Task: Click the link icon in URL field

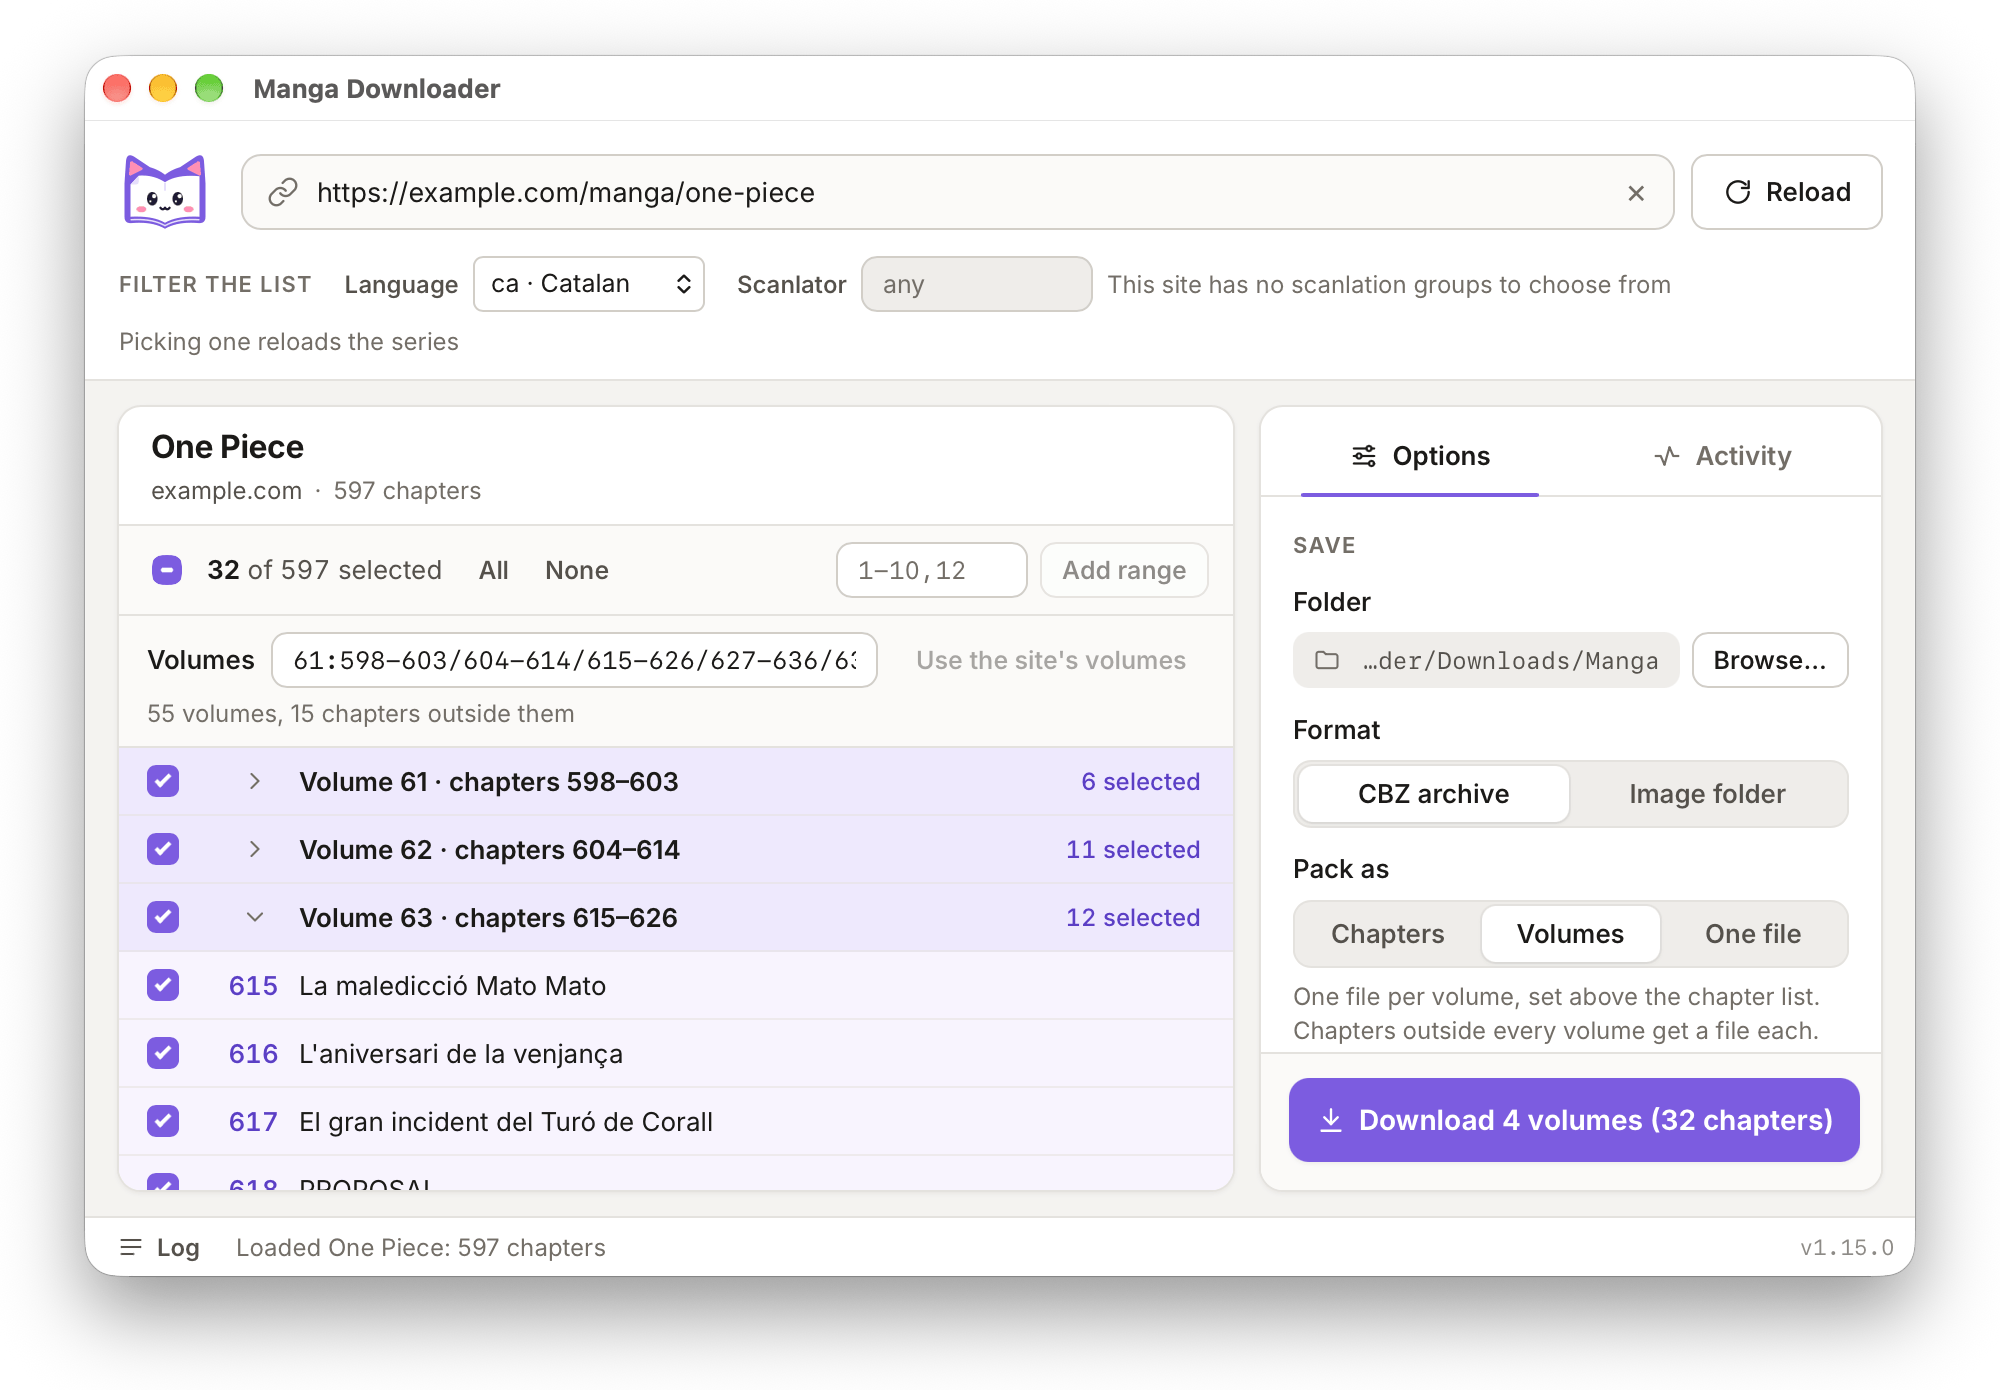Action: pyautogui.click(x=283, y=192)
